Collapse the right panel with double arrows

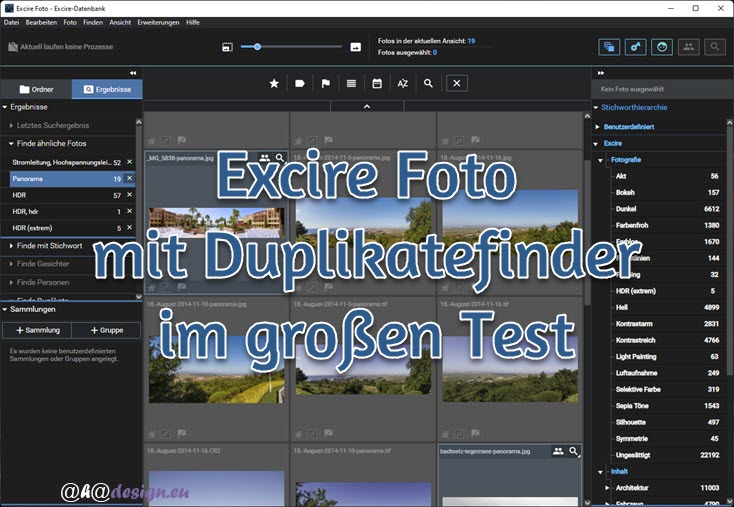[601, 73]
